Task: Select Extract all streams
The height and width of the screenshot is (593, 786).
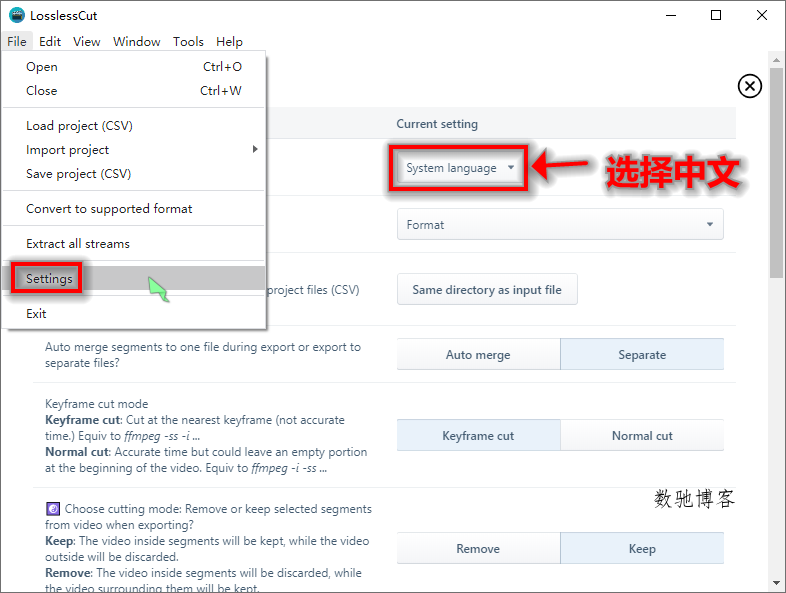Action: 134,244
